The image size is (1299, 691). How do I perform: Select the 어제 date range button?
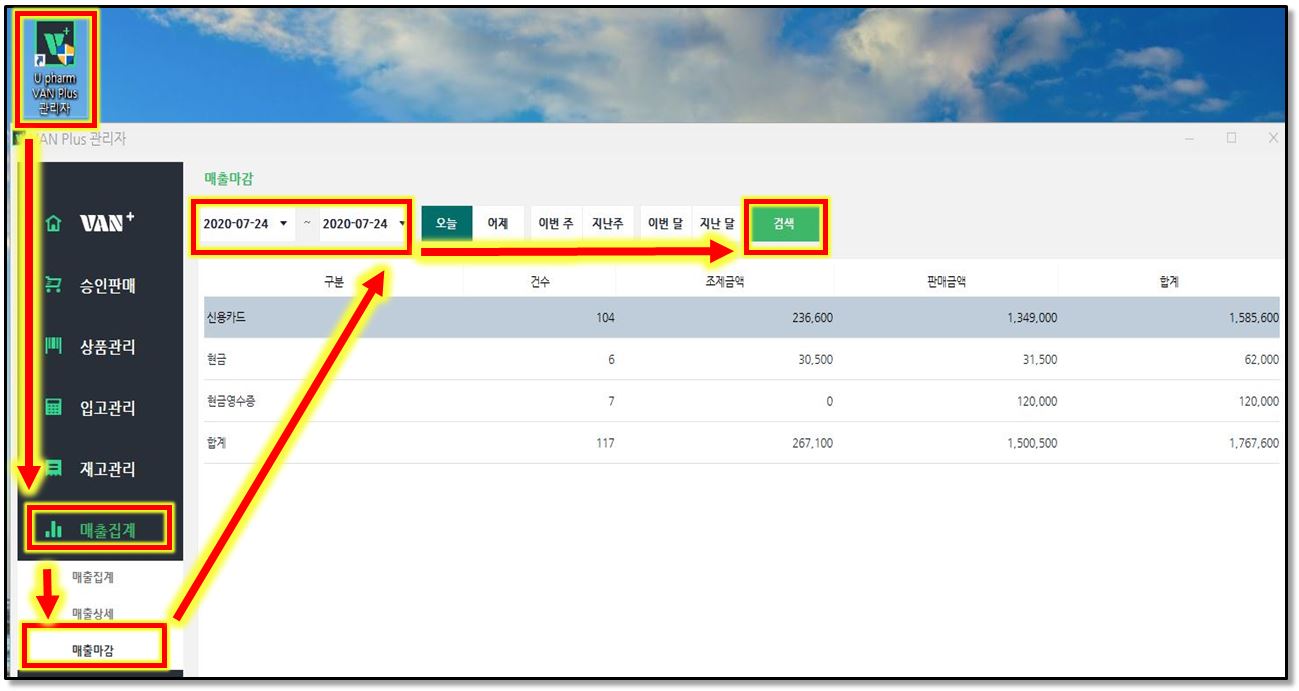coord(497,224)
